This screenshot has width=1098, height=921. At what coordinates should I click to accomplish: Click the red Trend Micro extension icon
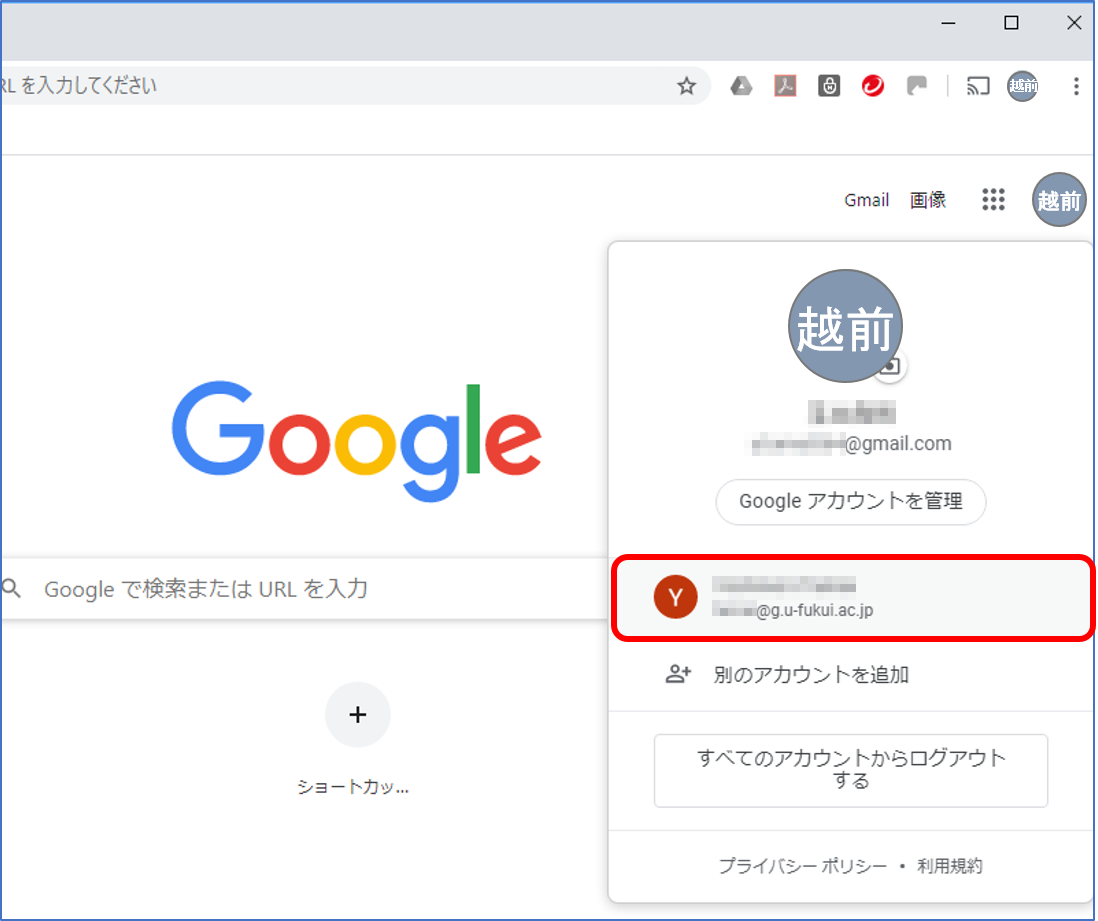pyautogui.click(x=873, y=86)
